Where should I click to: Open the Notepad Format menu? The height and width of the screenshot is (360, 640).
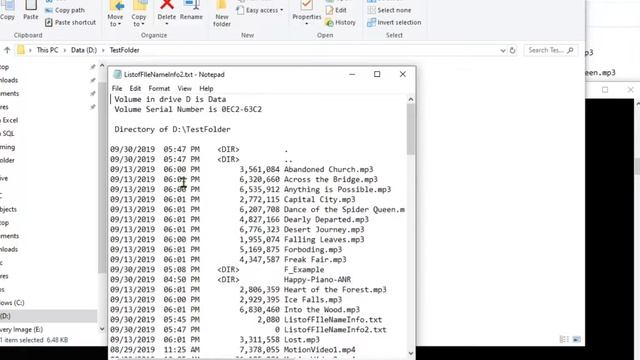tap(159, 88)
